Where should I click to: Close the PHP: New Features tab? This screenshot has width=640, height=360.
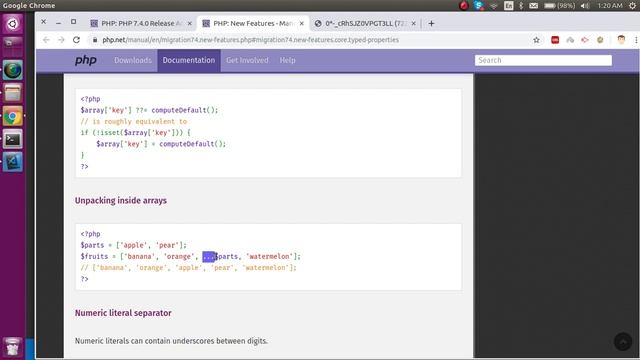click(302, 24)
